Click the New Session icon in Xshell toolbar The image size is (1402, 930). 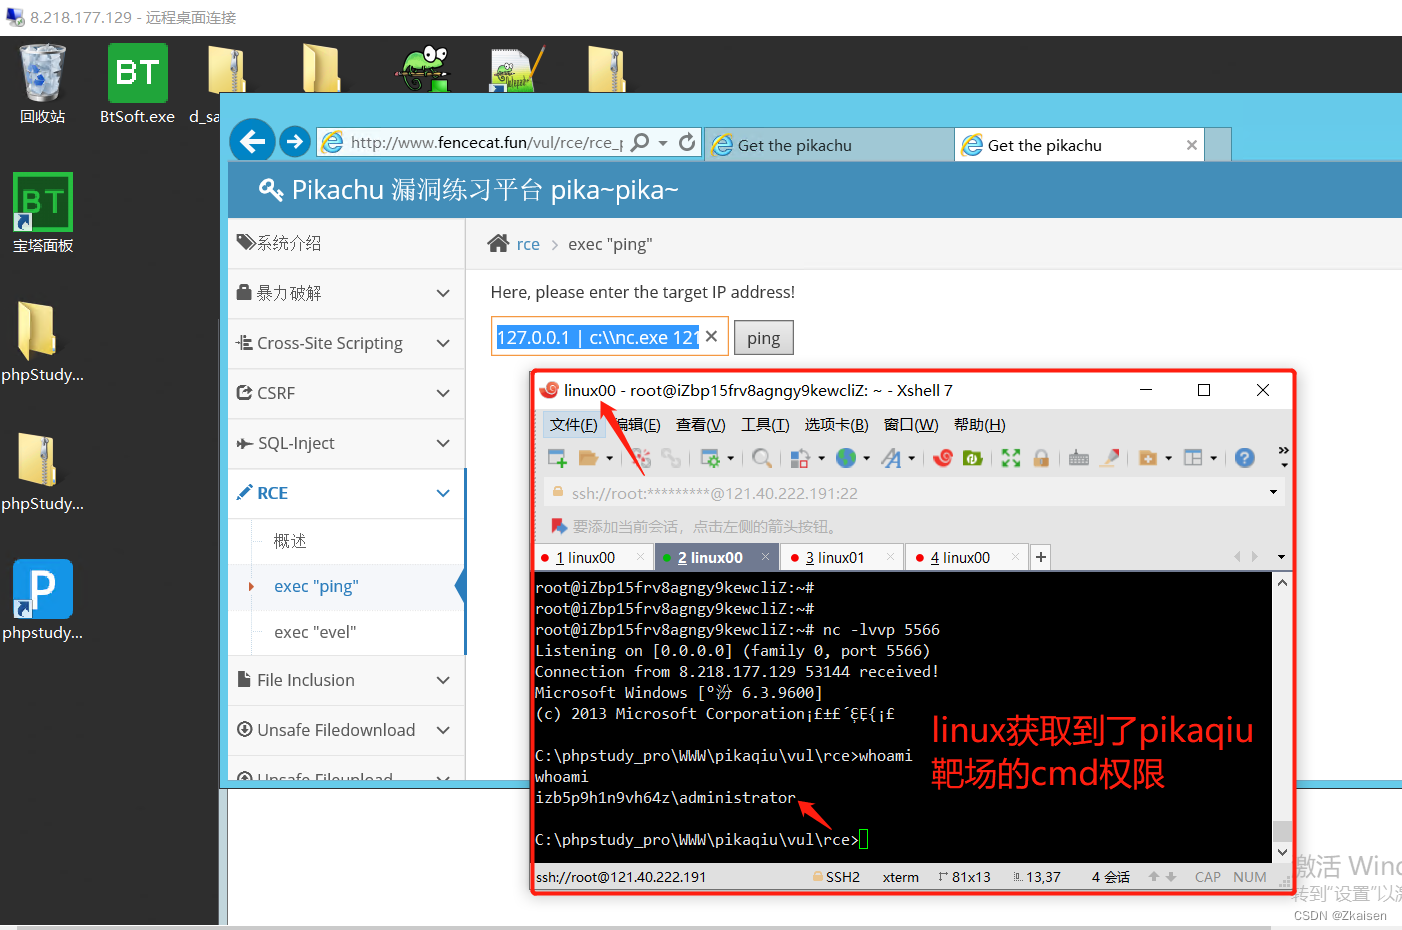tap(557, 458)
